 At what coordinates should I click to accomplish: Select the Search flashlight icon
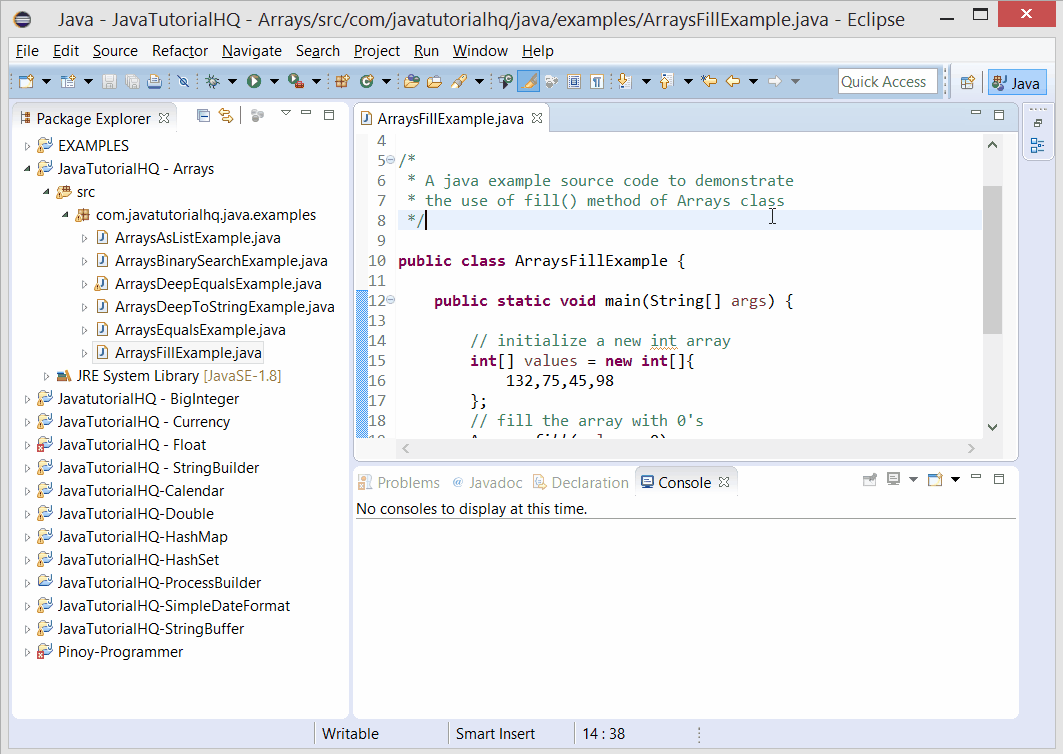click(459, 79)
